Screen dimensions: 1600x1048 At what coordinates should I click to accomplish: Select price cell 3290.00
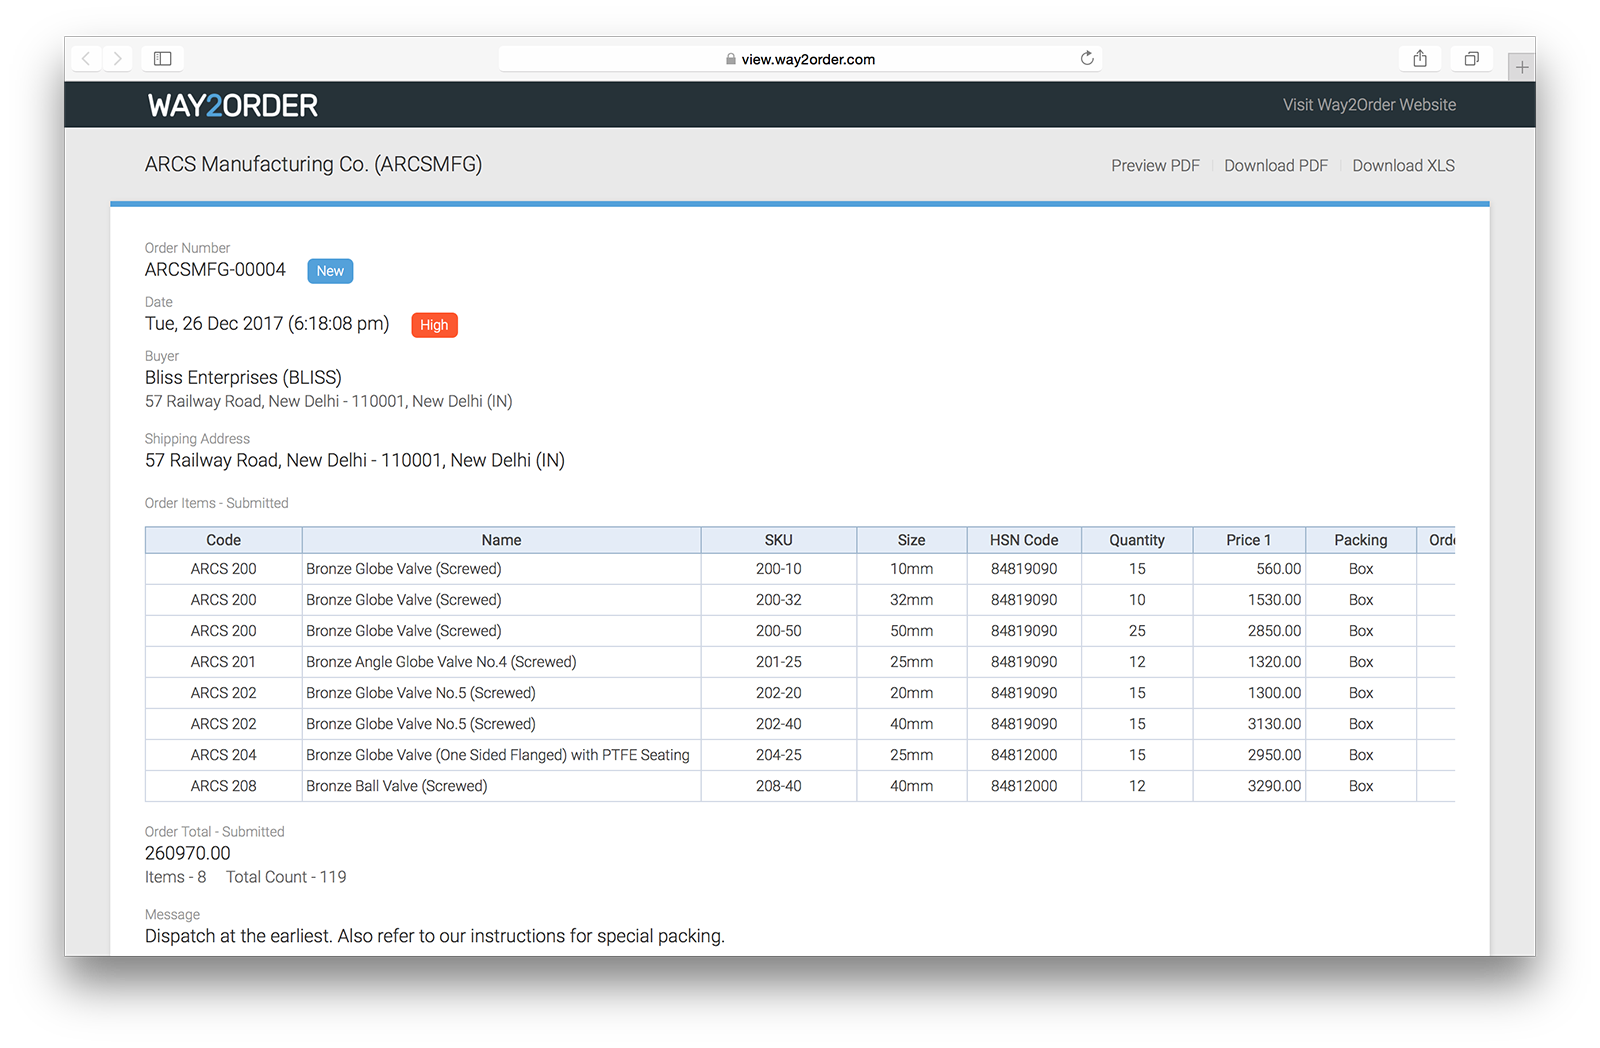pyautogui.click(x=1249, y=786)
